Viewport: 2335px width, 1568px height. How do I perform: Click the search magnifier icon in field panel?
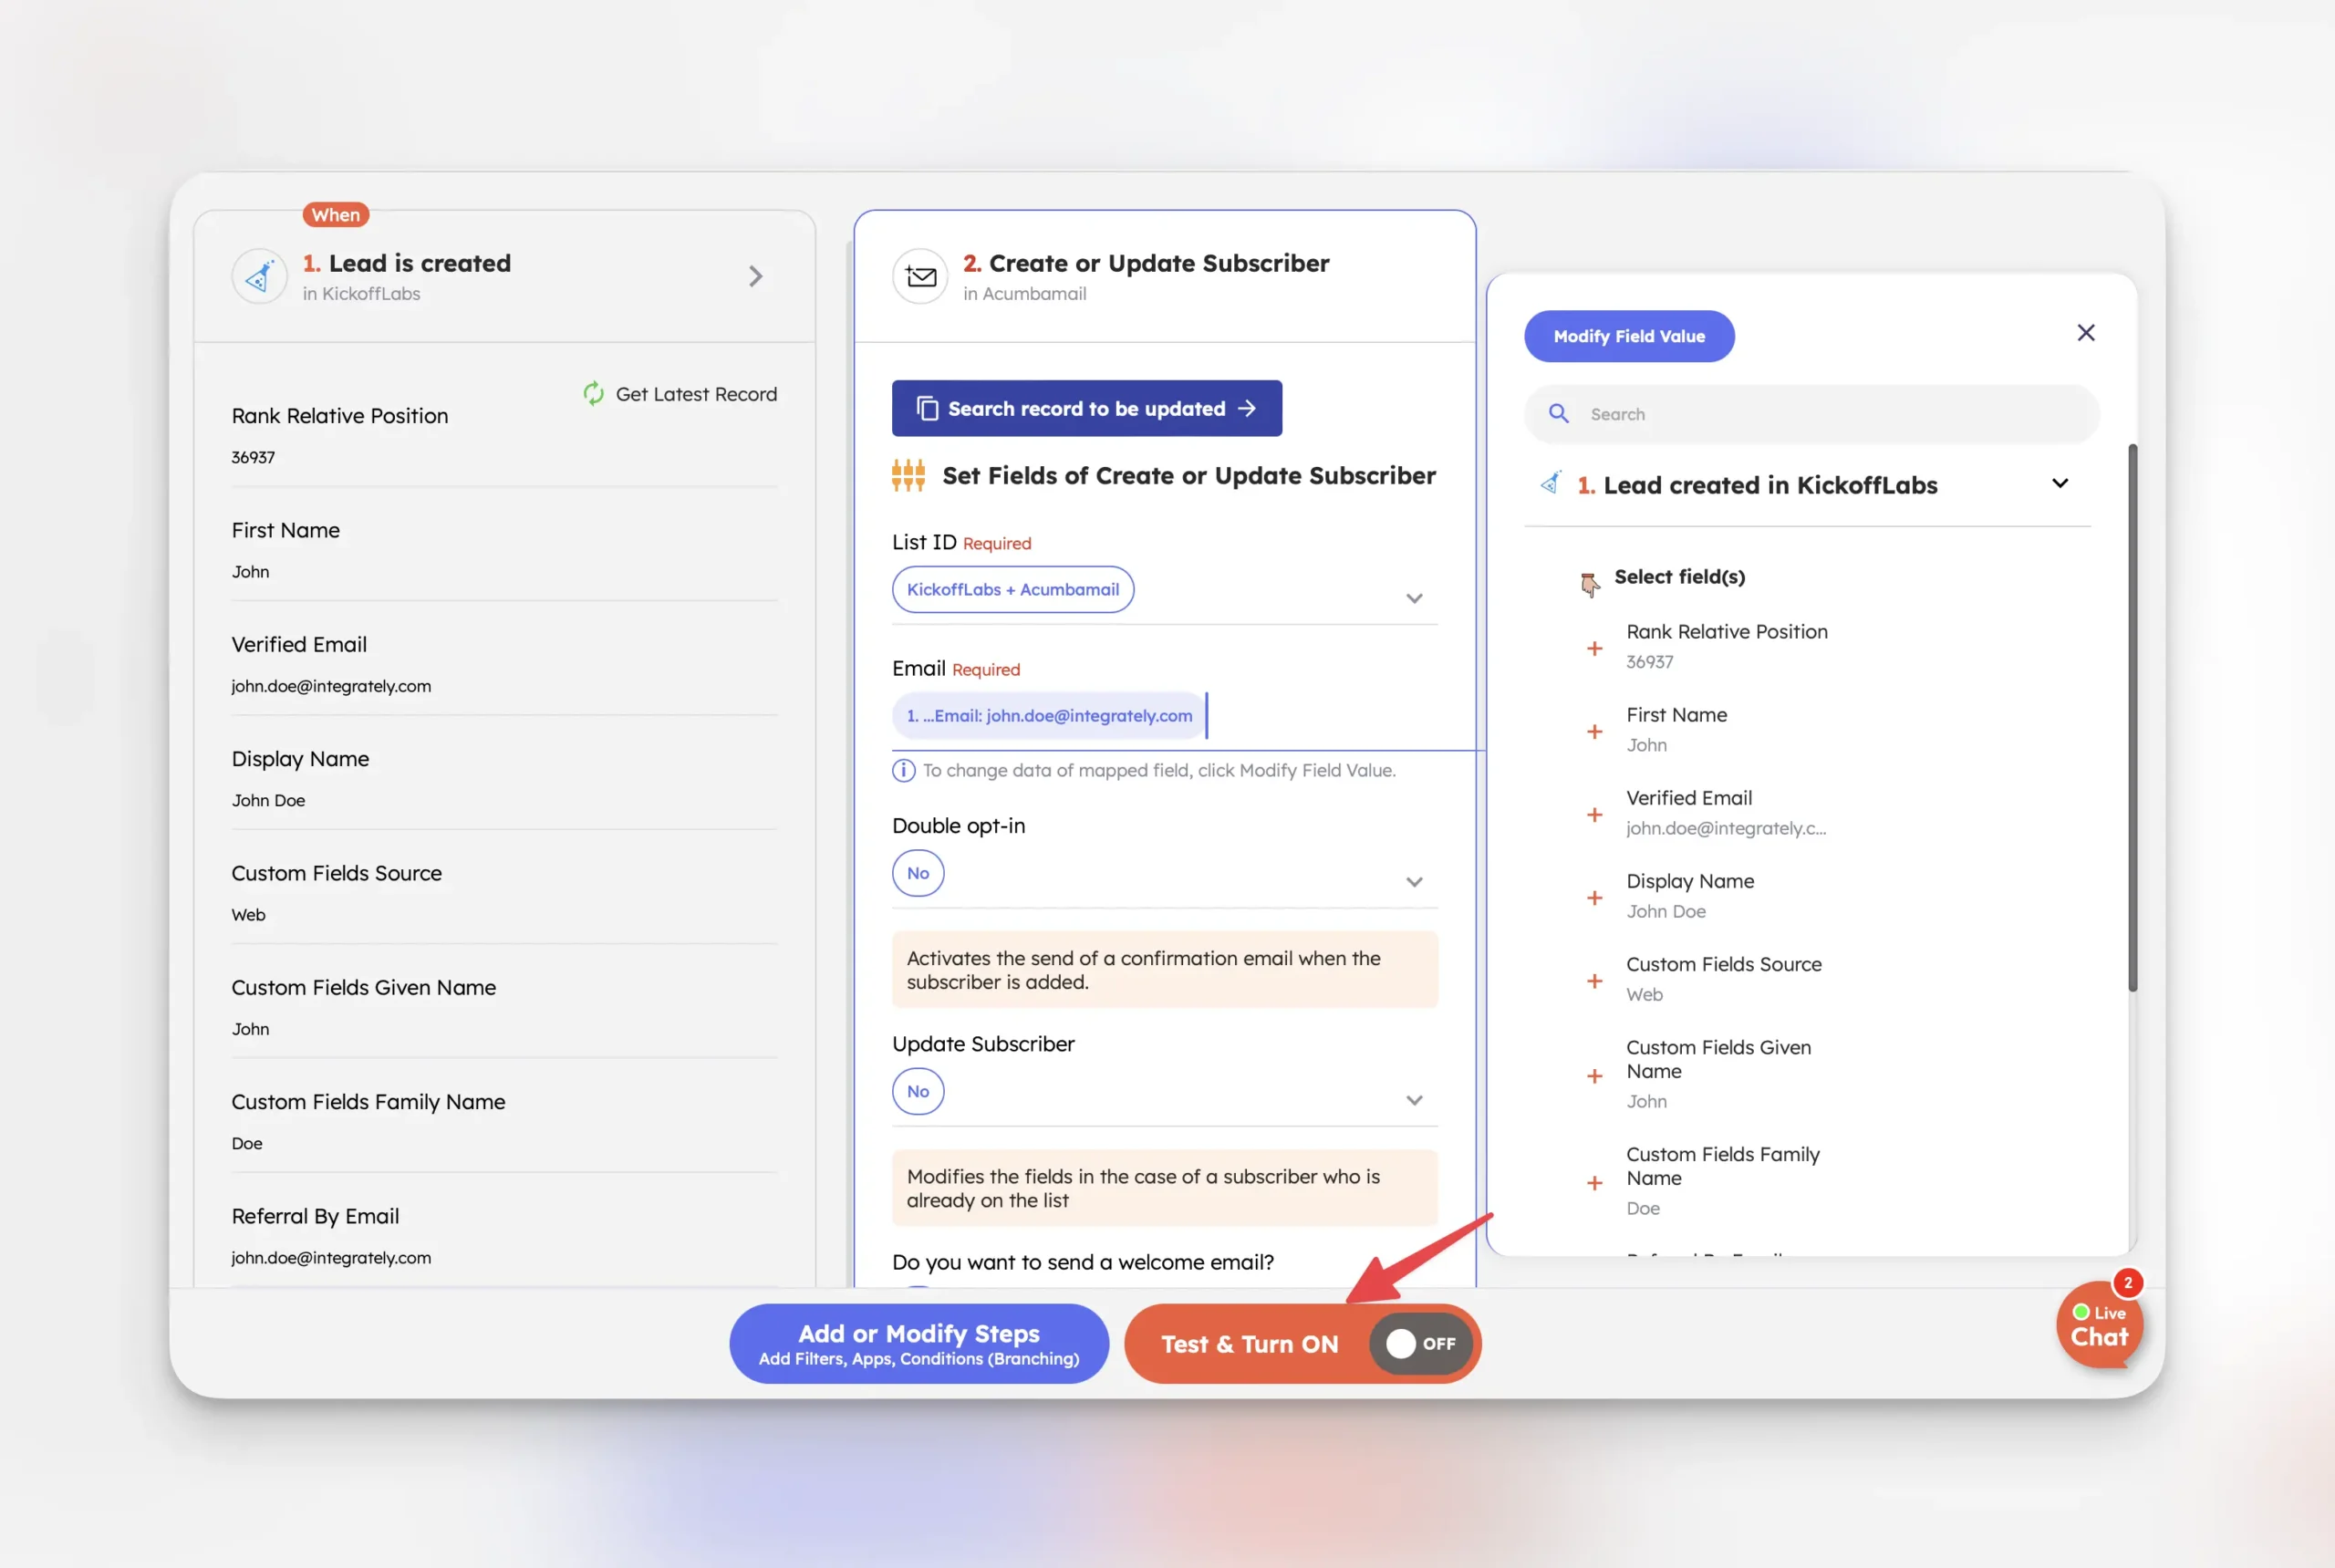[x=1558, y=413]
